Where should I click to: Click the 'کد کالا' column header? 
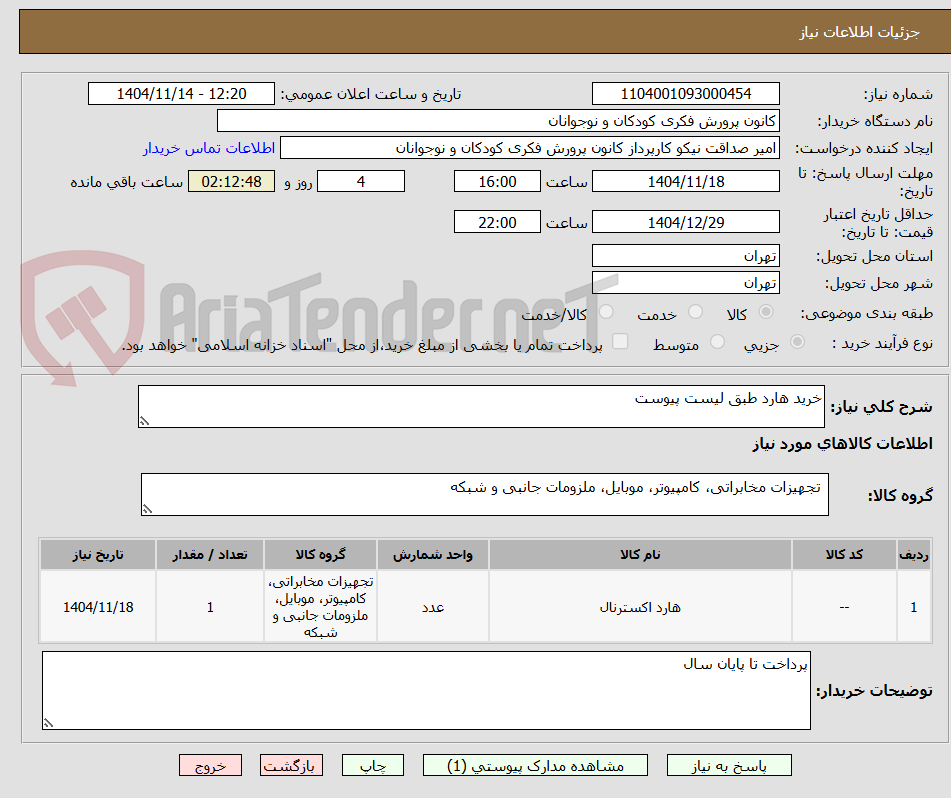844,555
